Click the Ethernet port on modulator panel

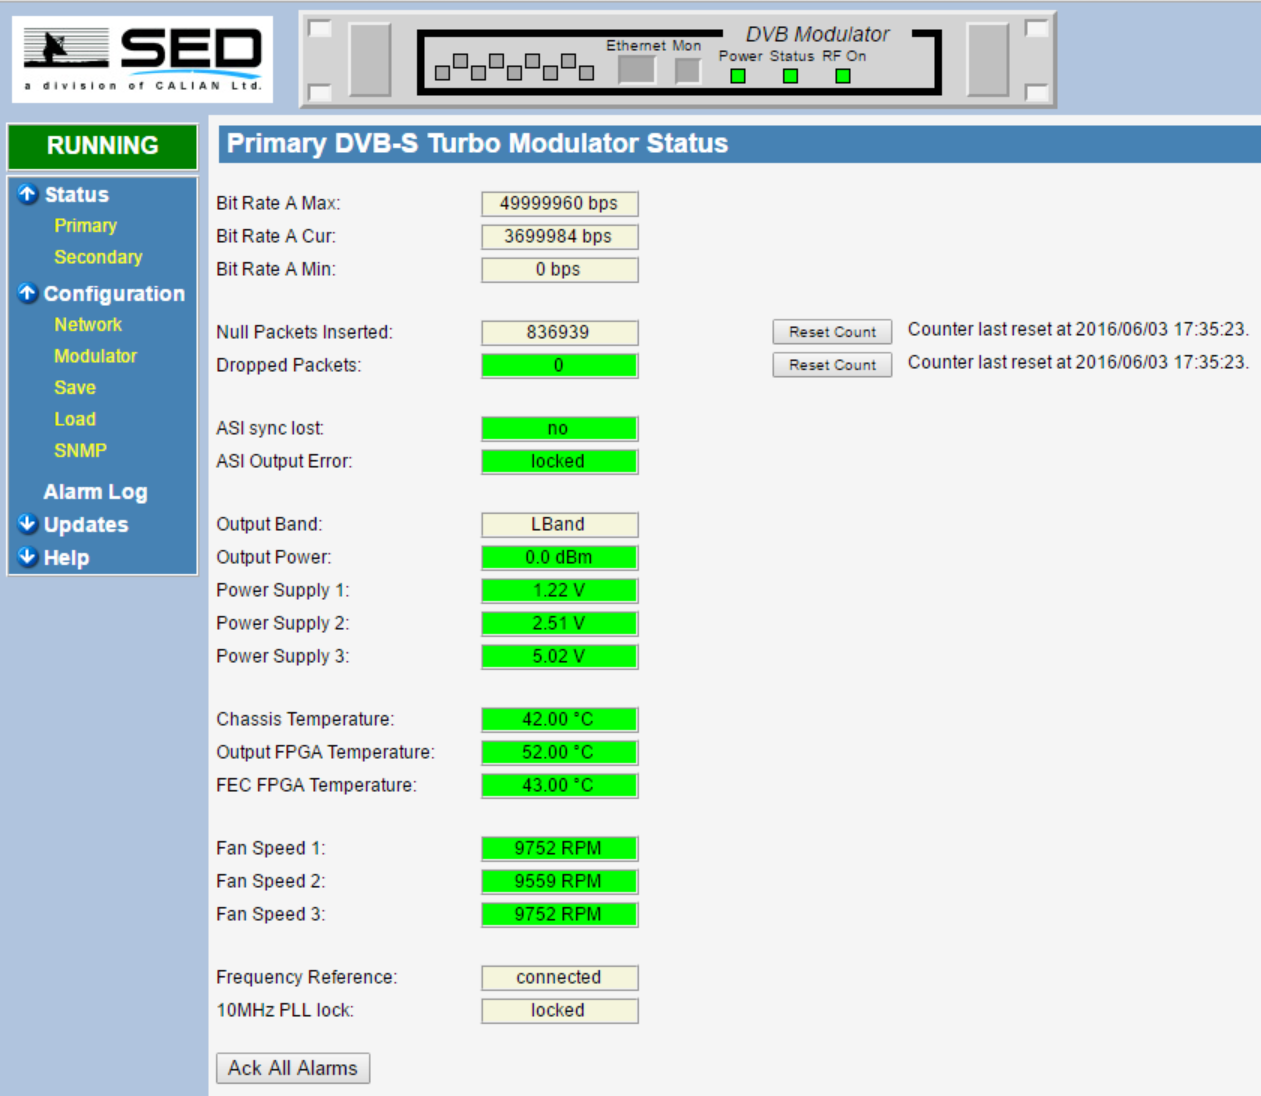[x=636, y=70]
